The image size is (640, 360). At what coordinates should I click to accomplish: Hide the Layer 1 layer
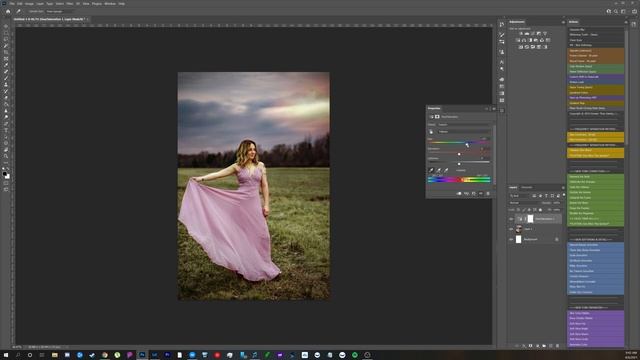511,229
